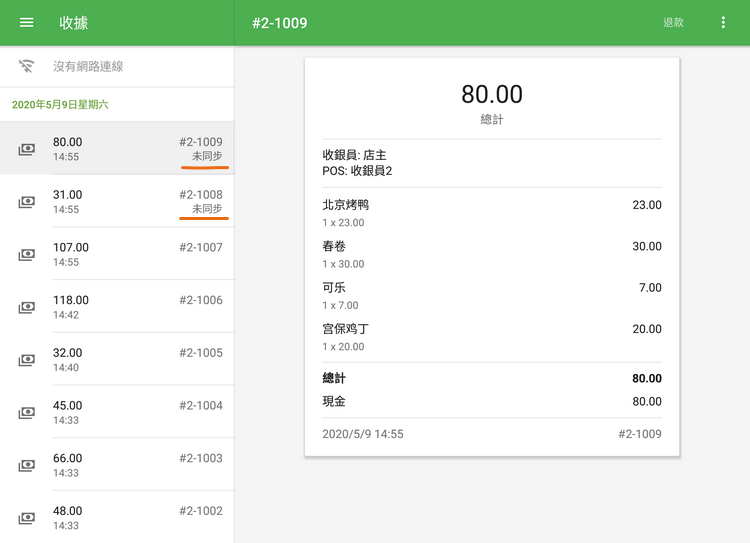Click the no-wifi connection icon

pos(26,66)
